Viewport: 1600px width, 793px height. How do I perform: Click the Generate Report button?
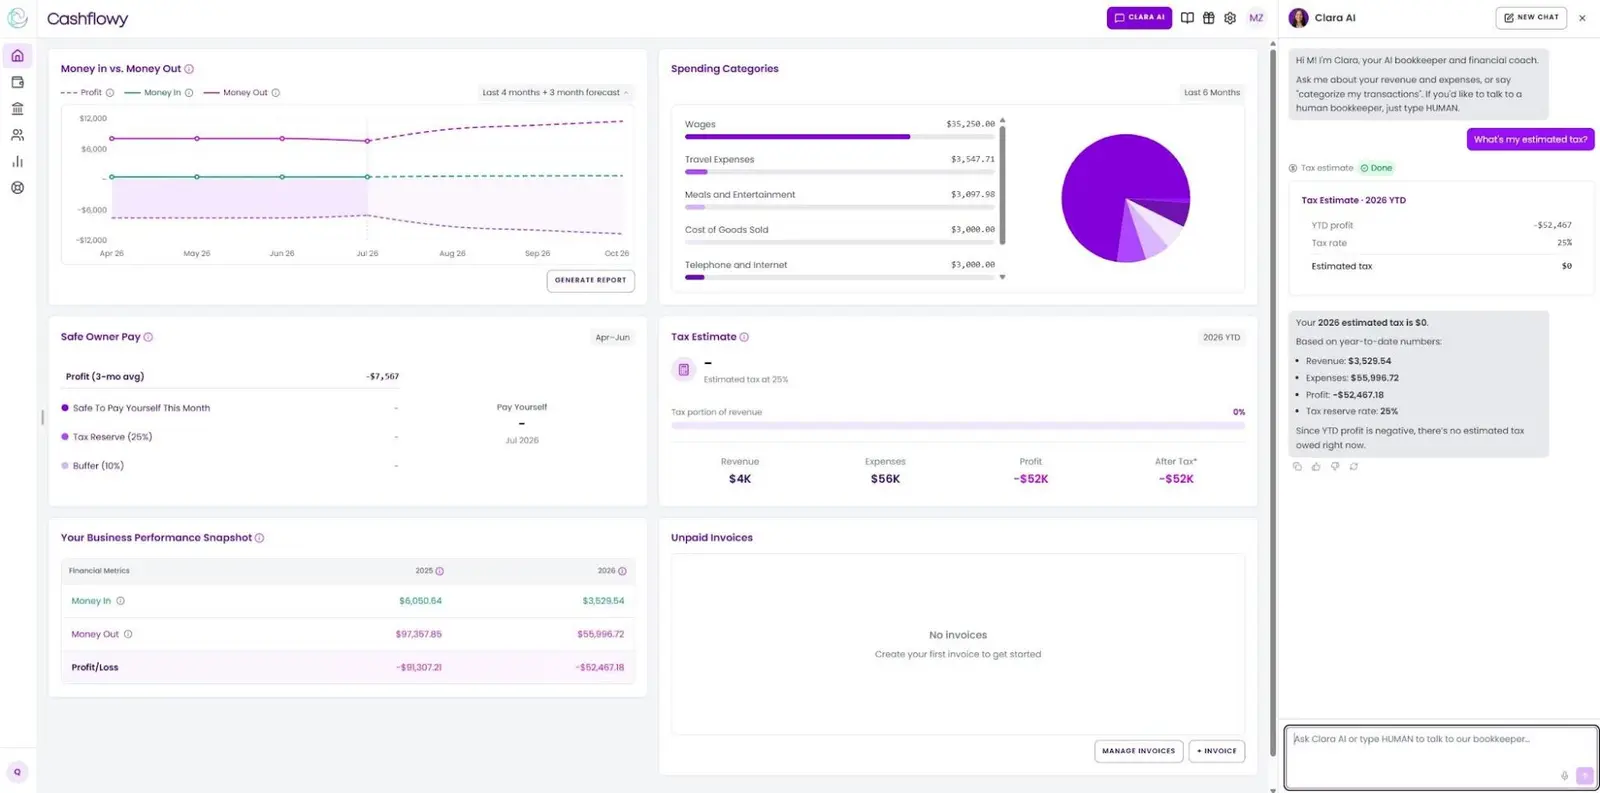[591, 281]
